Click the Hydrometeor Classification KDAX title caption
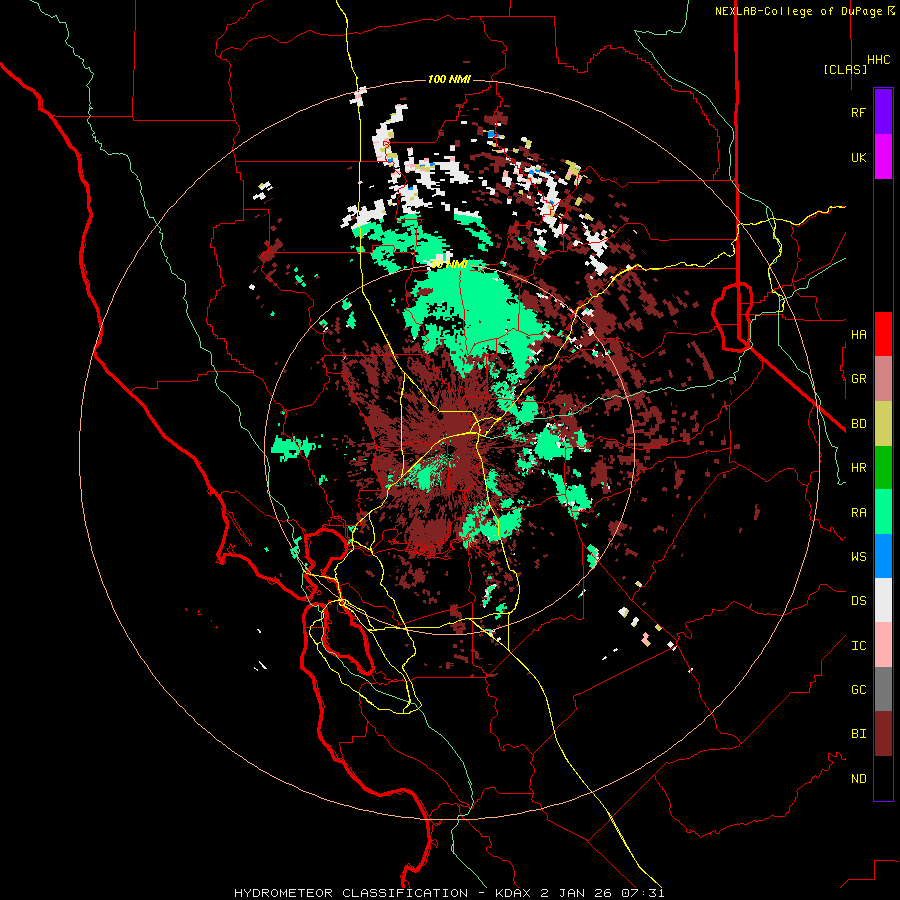The height and width of the screenshot is (900, 900). pyautogui.click(x=449, y=893)
